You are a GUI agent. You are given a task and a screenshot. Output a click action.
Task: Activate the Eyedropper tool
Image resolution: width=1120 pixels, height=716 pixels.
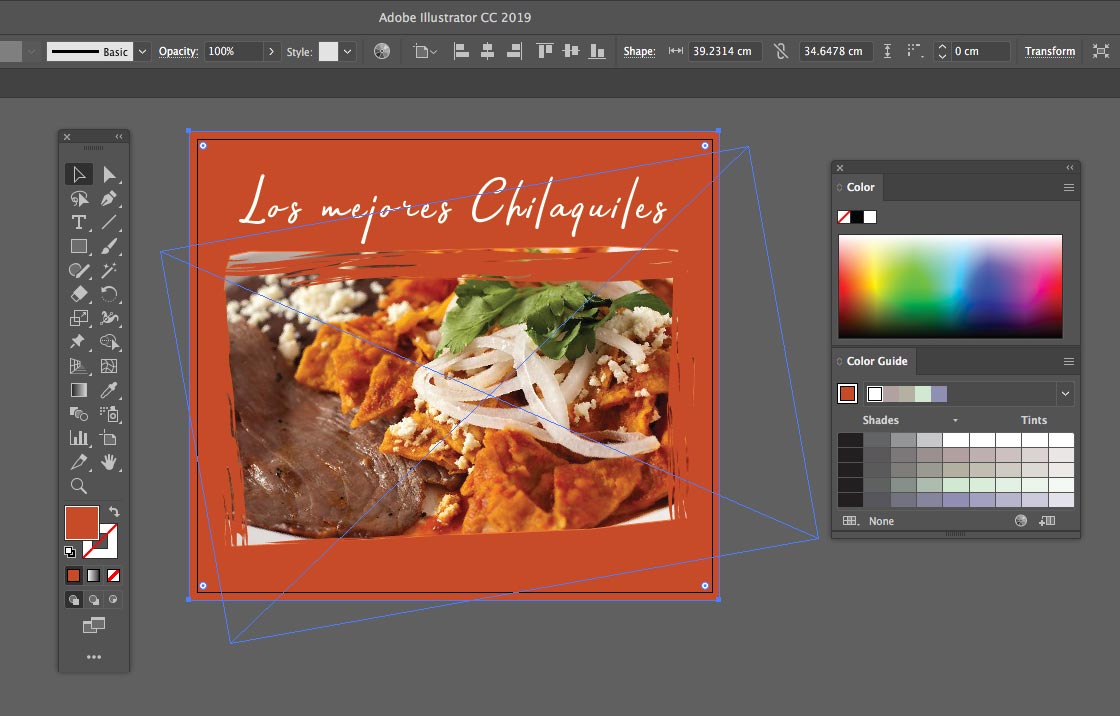point(109,389)
